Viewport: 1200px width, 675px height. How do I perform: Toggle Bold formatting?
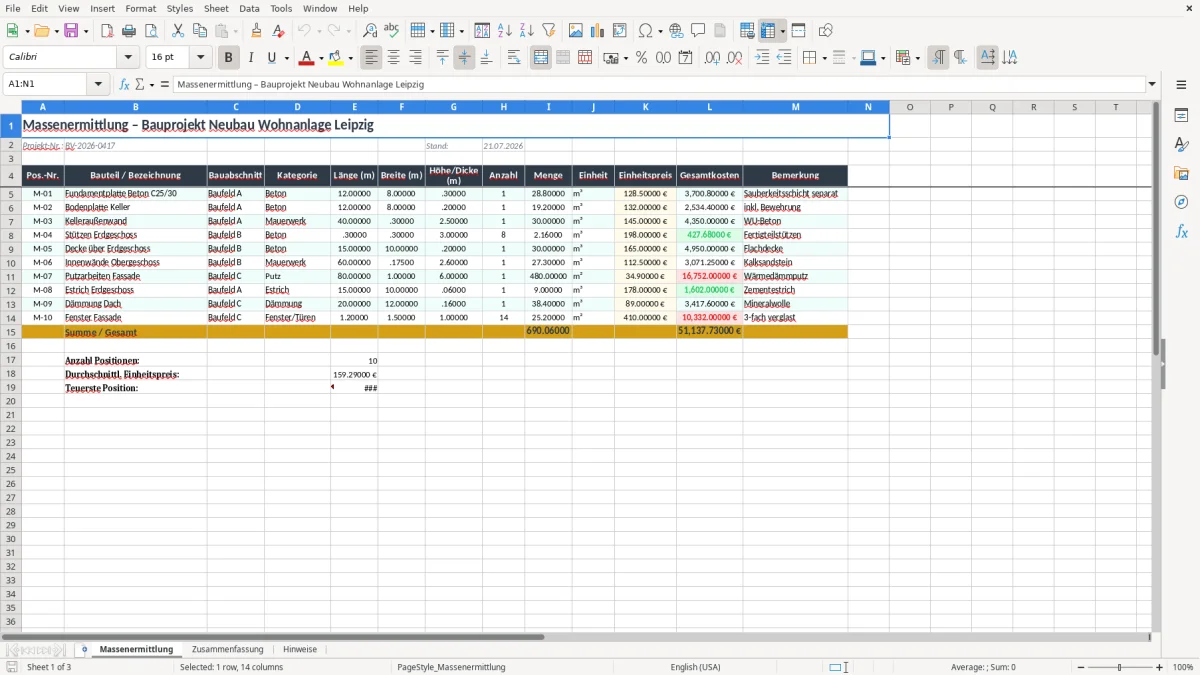click(228, 58)
